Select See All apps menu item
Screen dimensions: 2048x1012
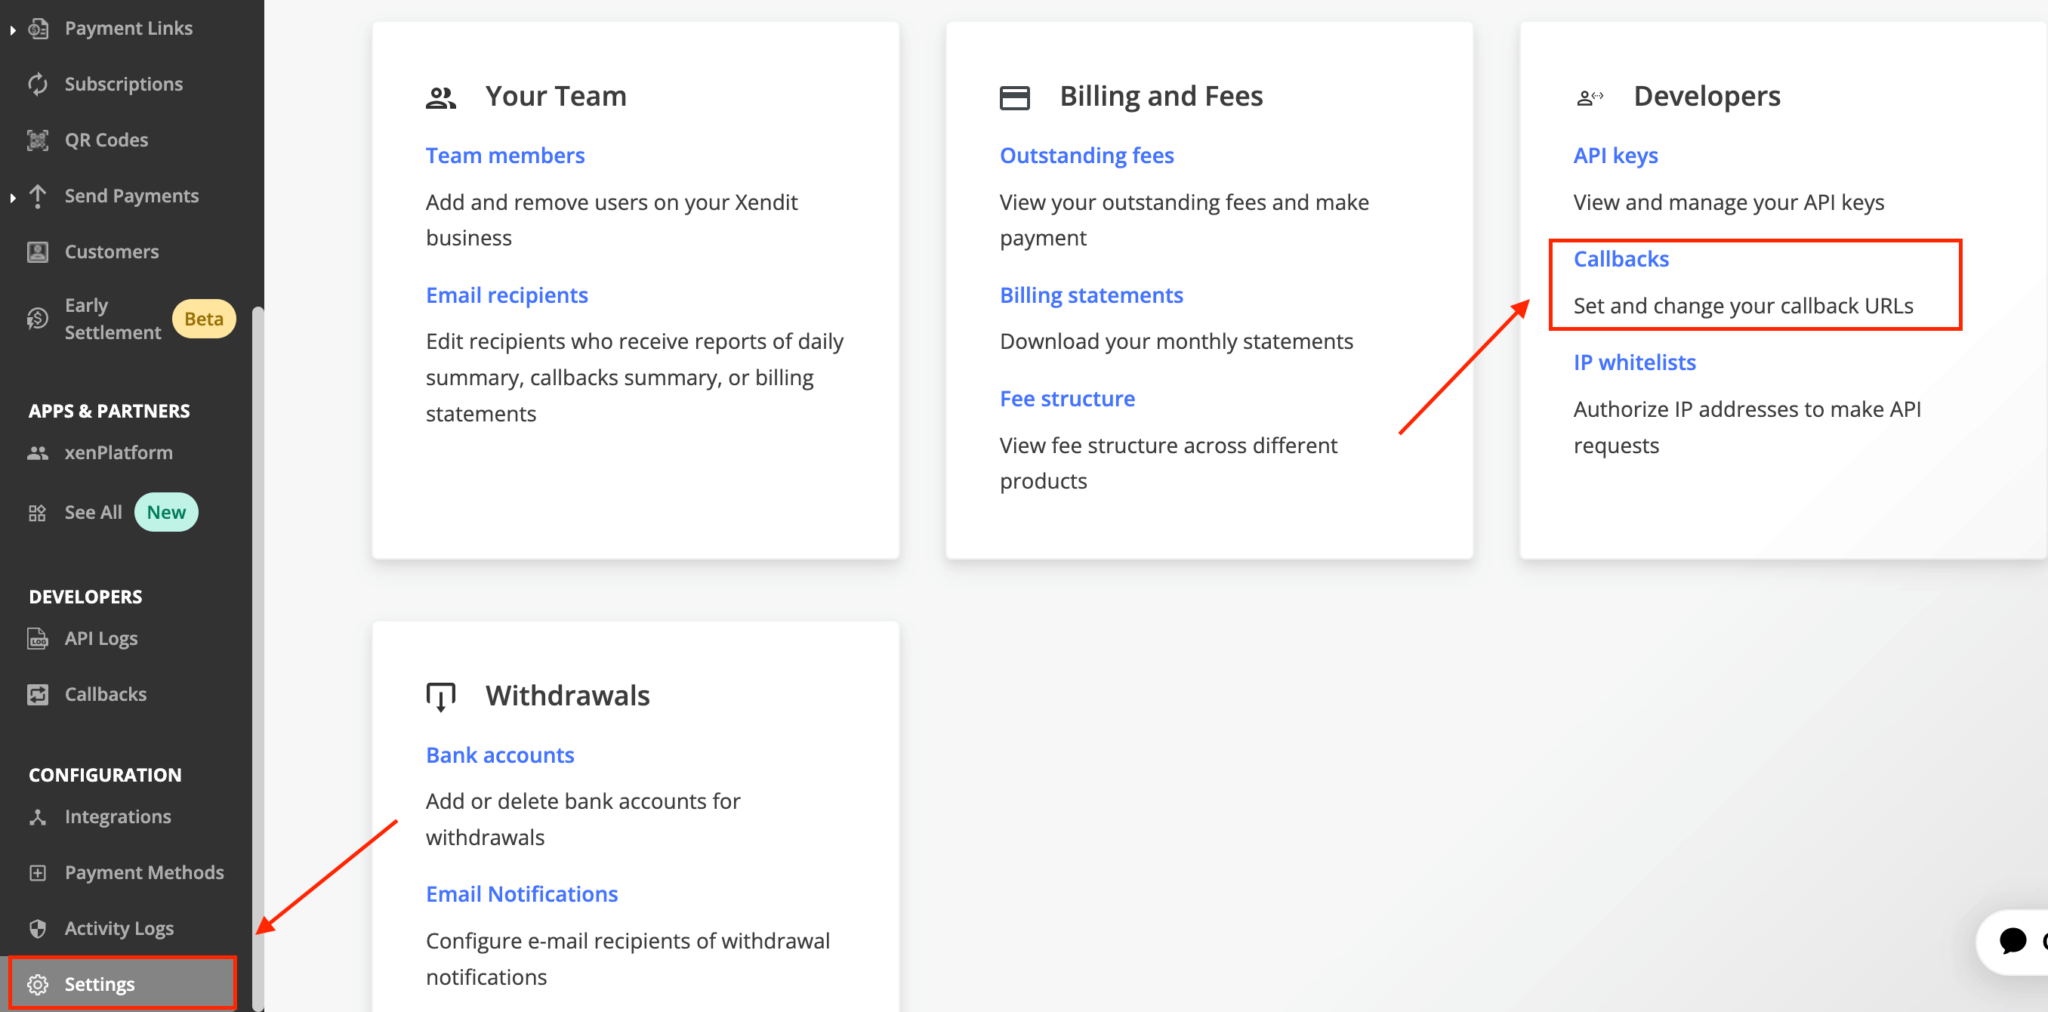point(93,513)
